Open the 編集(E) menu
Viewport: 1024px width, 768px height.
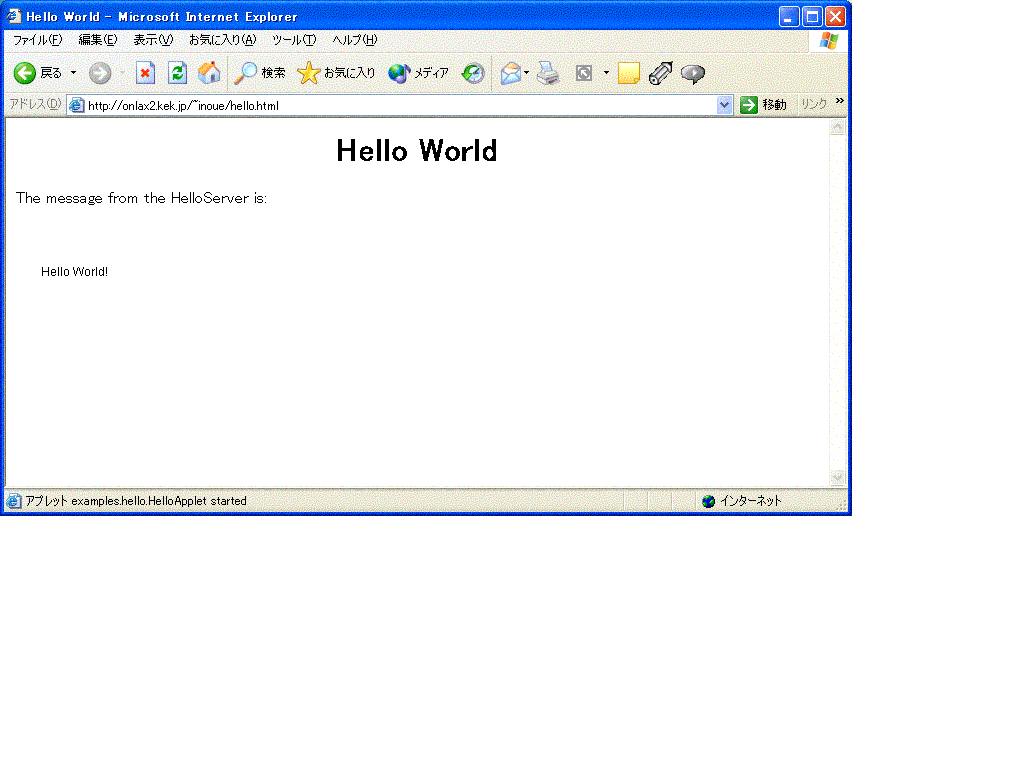click(98, 40)
